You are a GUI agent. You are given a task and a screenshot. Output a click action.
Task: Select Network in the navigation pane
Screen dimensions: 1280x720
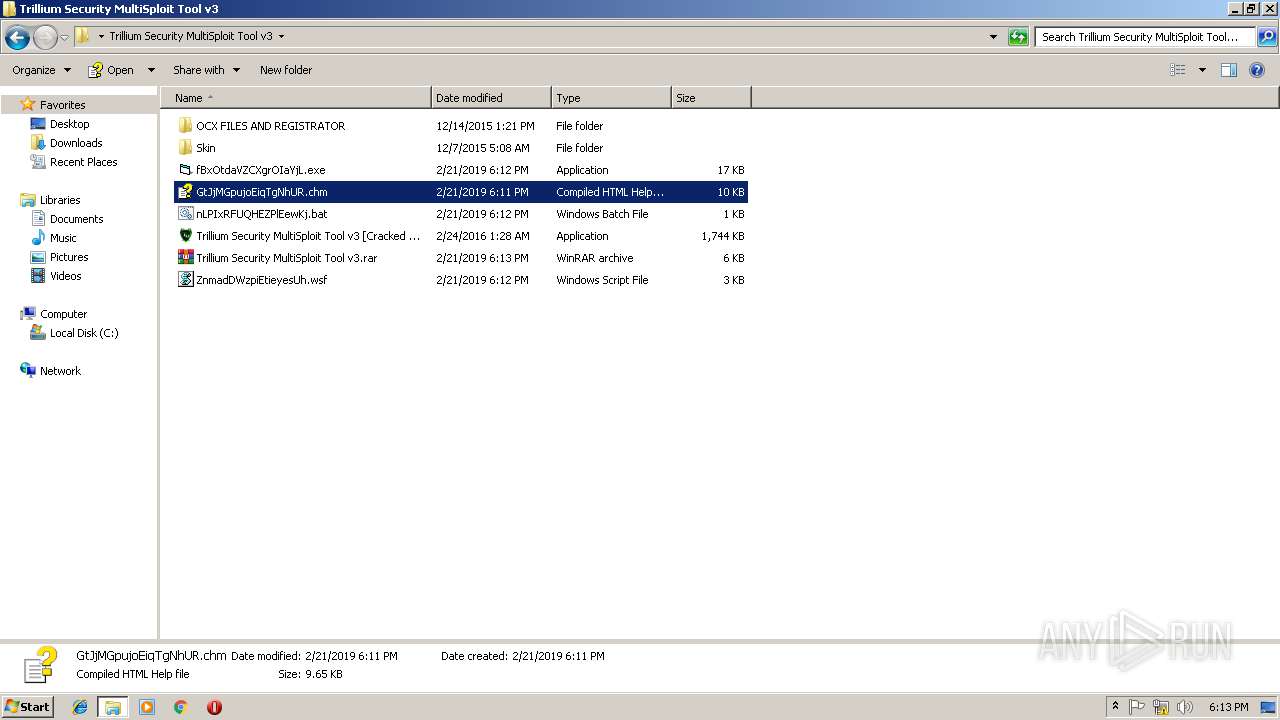[60, 371]
